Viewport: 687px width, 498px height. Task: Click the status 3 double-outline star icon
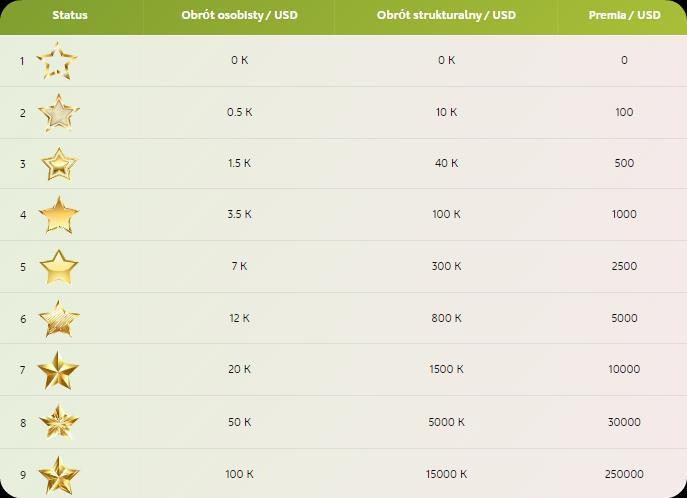click(x=59, y=164)
